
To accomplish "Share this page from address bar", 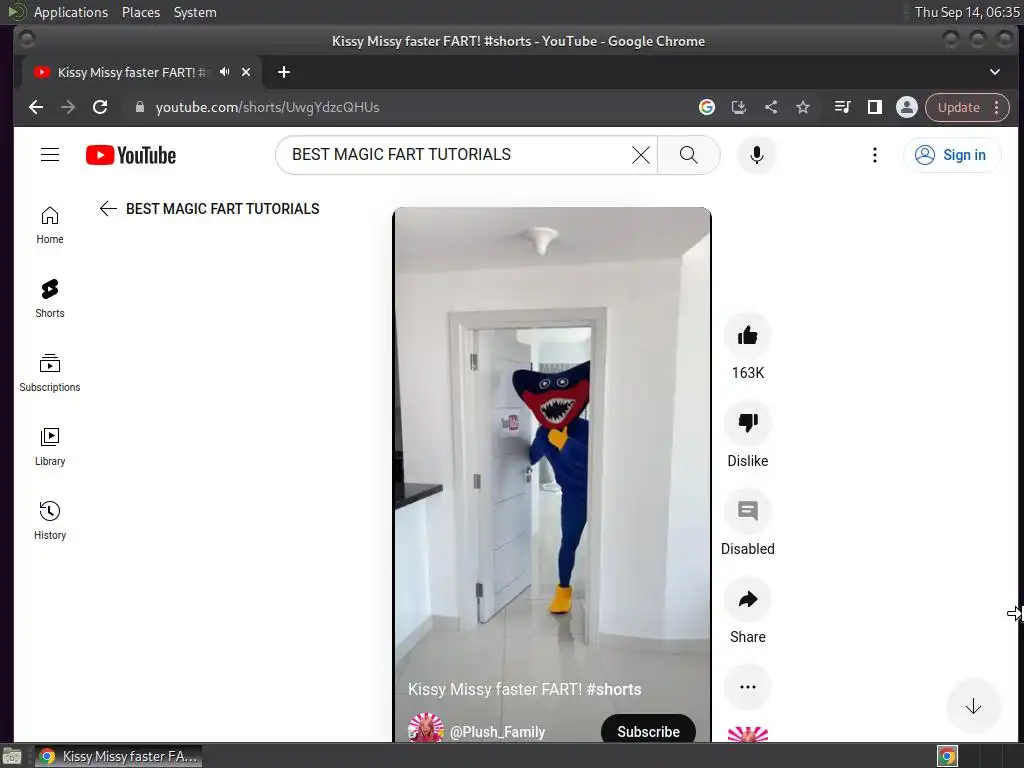I will [771, 107].
